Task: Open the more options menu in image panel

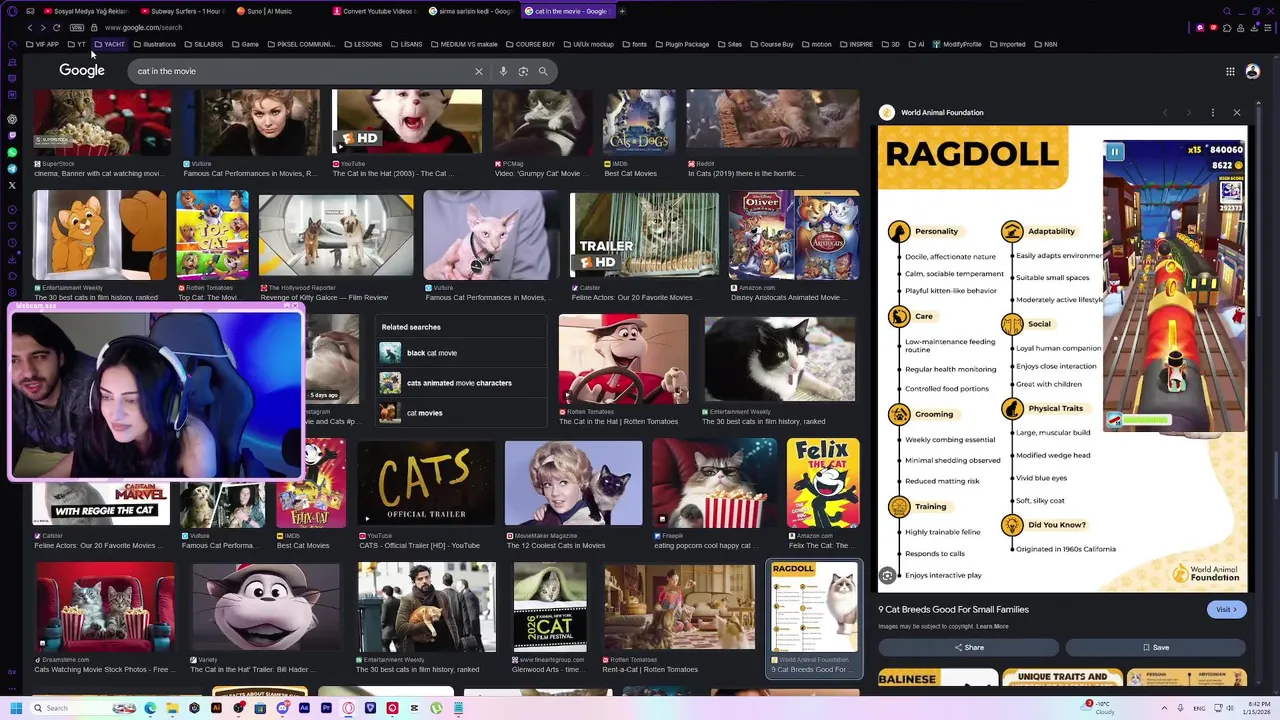Action: 1212,113
